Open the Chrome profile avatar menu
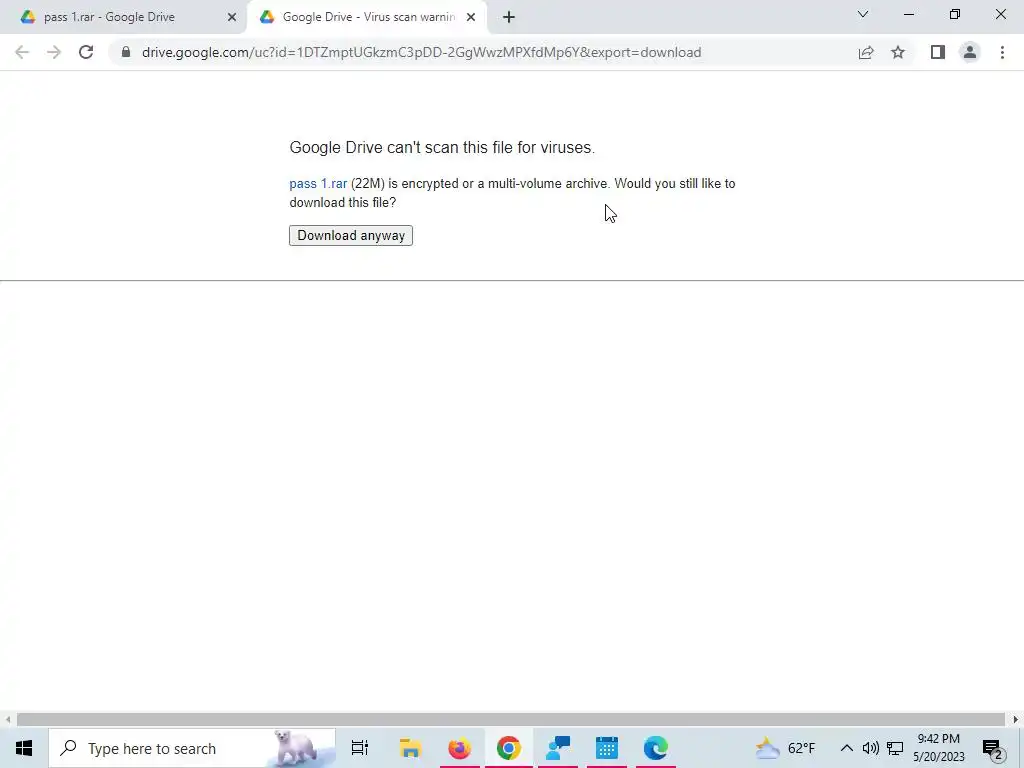 point(970,52)
